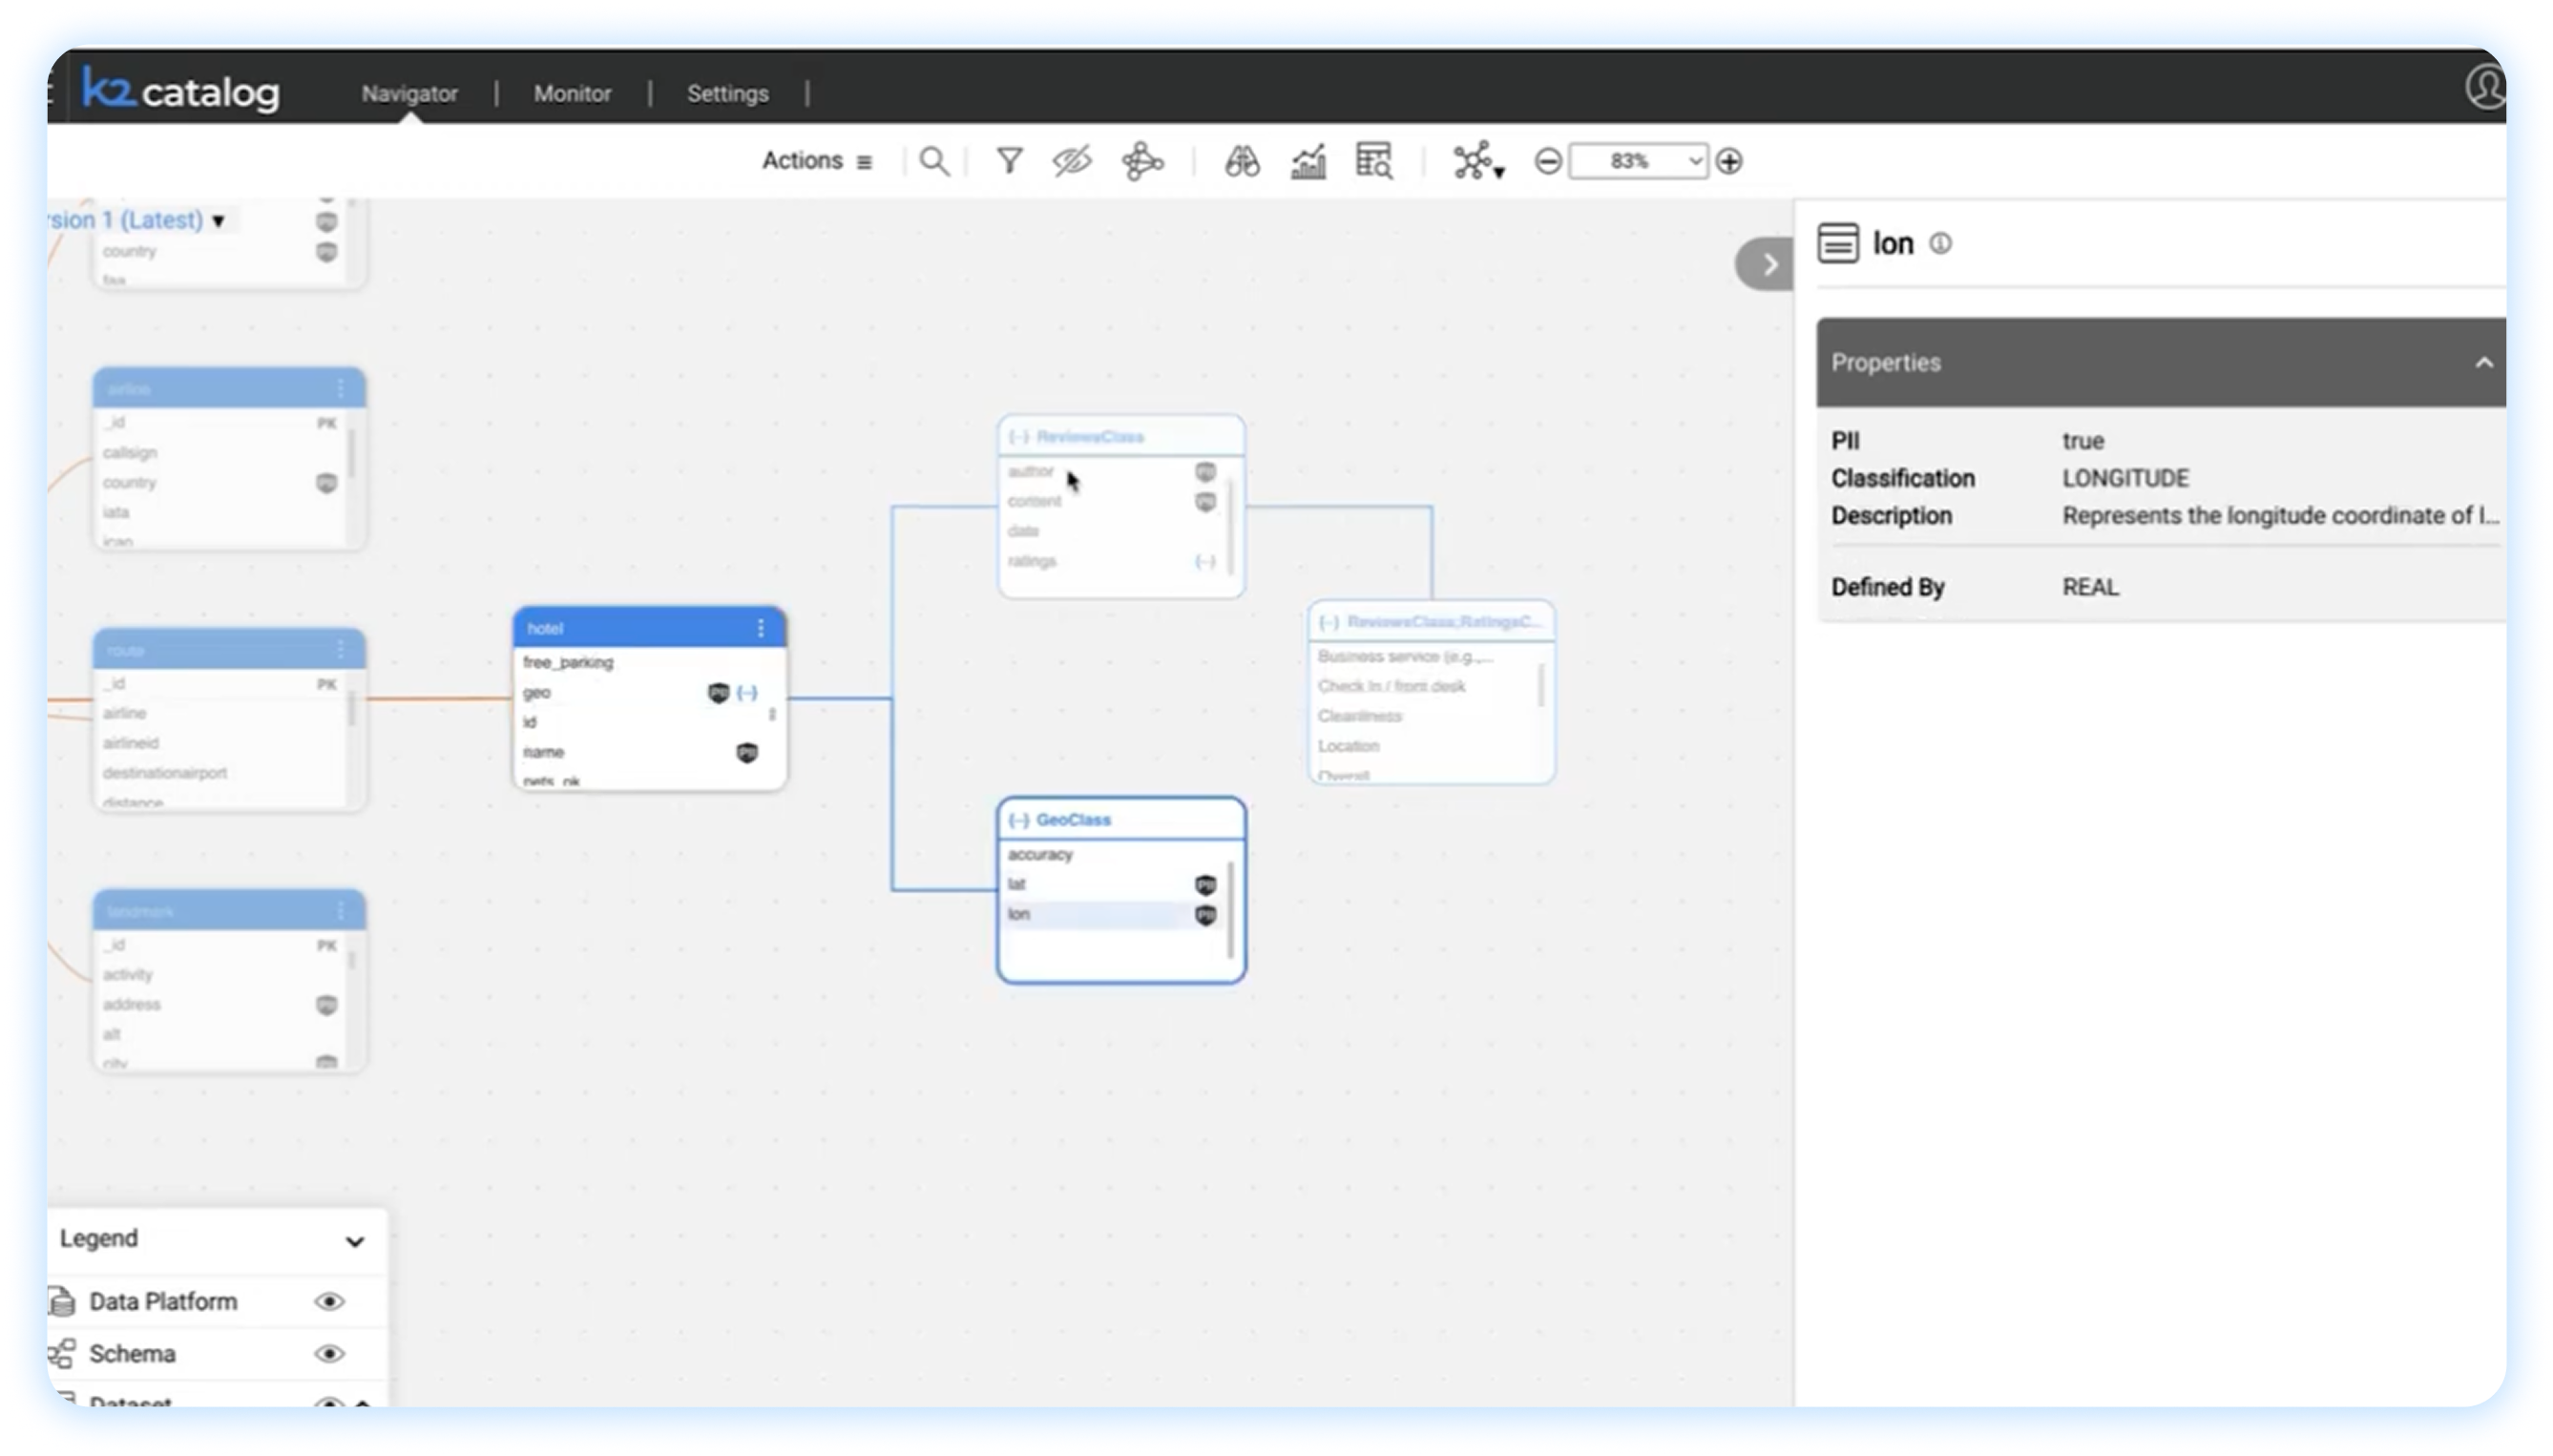Image resolution: width=2553 pixels, height=1456 pixels.
Task: Toggle the hide (crossed eye) toolbar icon
Action: click(x=1071, y=161)
